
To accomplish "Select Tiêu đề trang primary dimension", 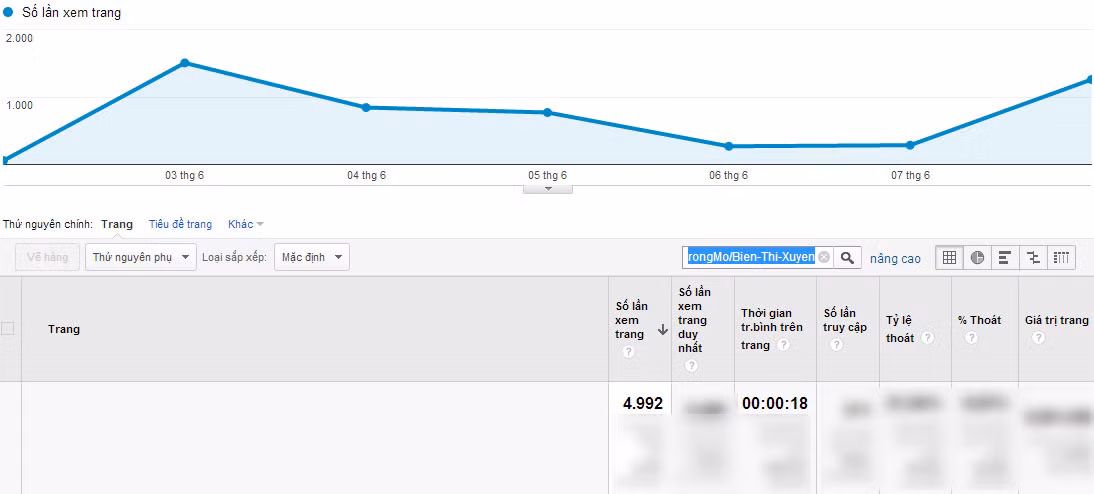I will coord(180,225).
